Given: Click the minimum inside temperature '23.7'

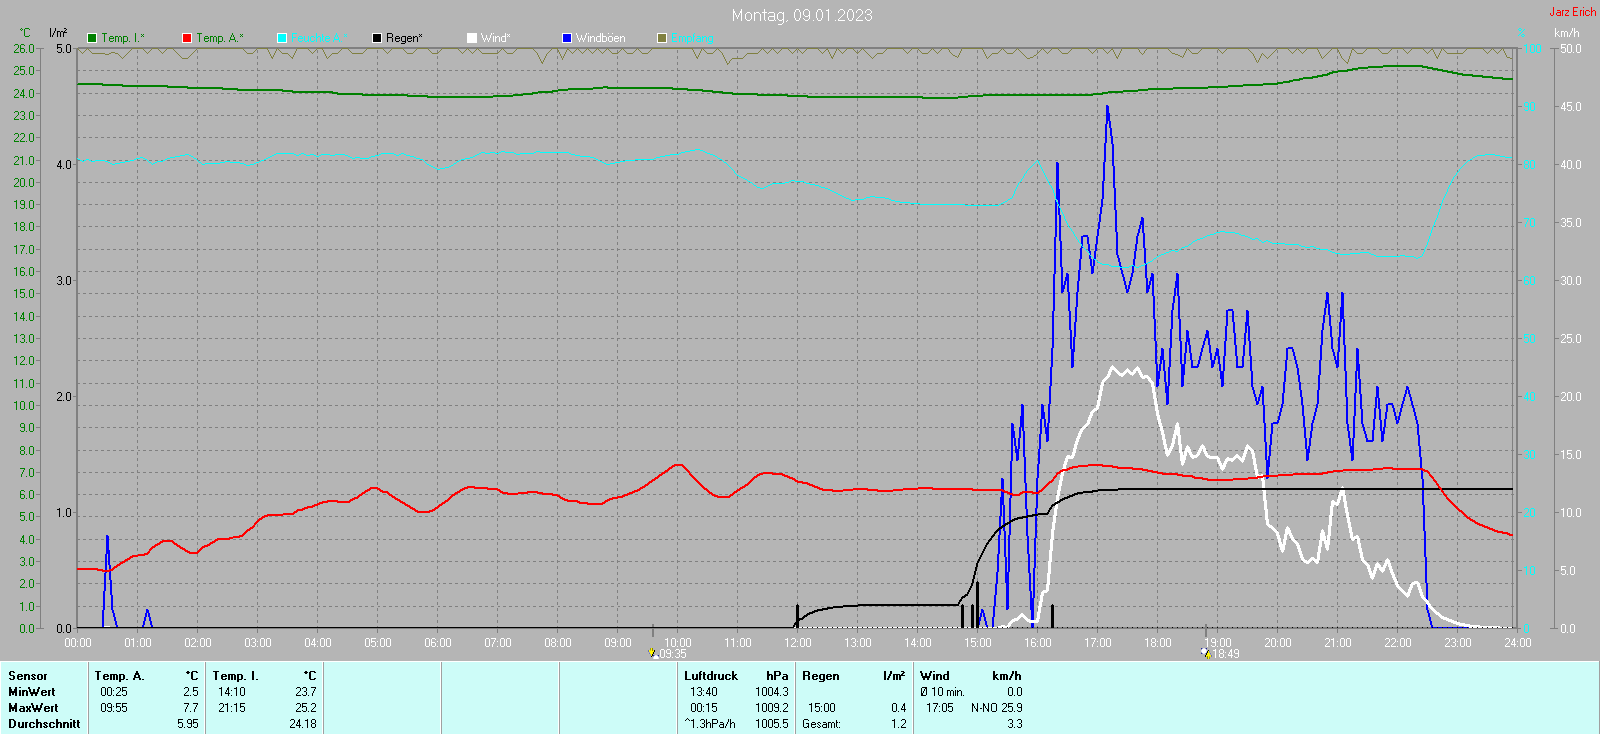Looking at the screenshot, I should coord(306,692).
